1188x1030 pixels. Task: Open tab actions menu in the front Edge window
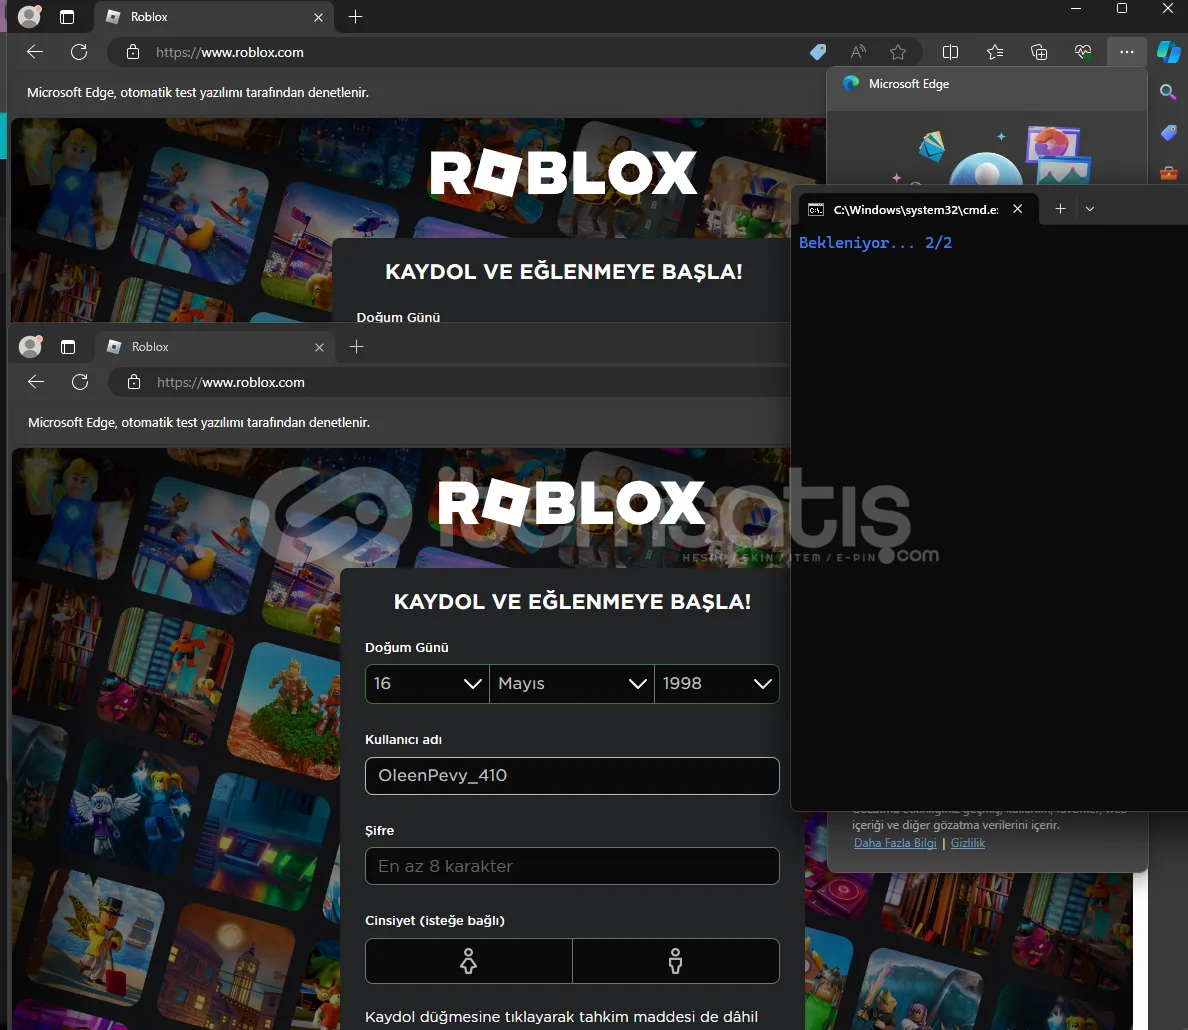click(x=68, y=347)
